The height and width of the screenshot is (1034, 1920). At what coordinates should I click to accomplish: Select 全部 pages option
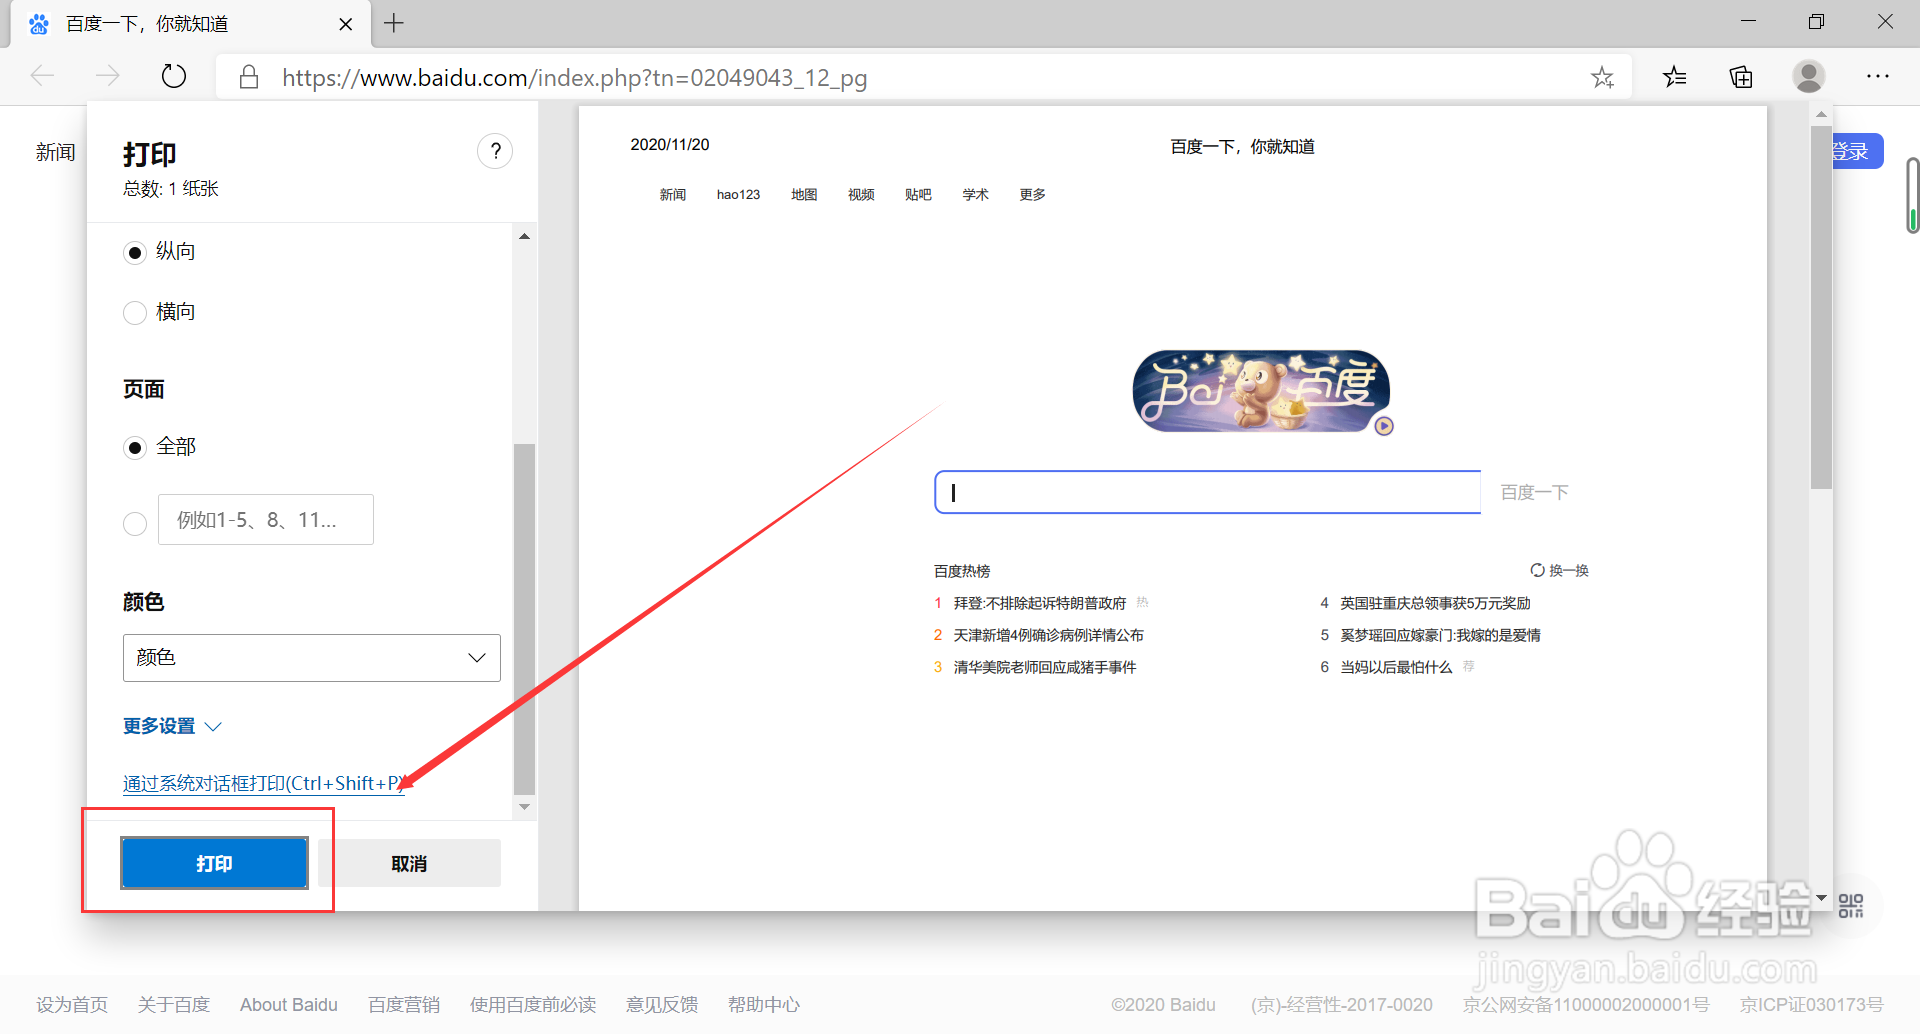point(135,448)
